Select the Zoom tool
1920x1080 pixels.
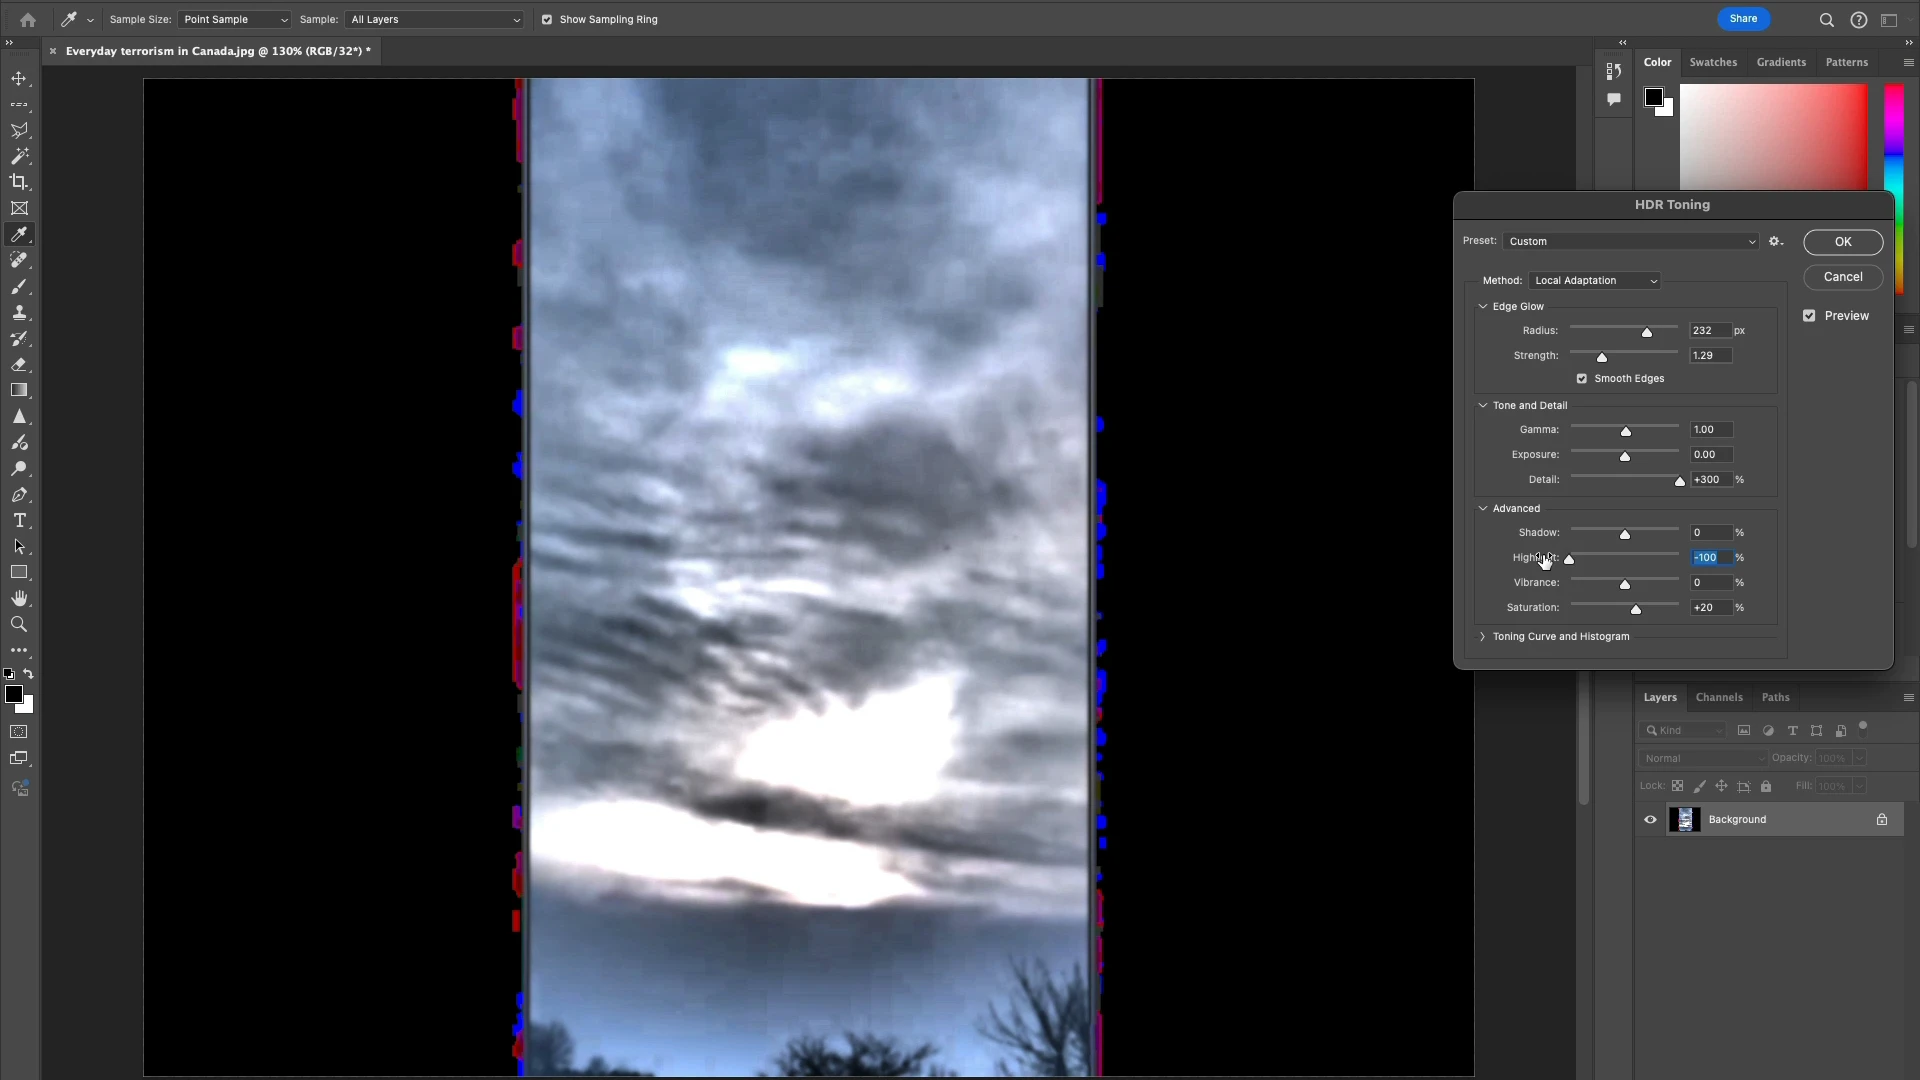(x=19, y=624)
